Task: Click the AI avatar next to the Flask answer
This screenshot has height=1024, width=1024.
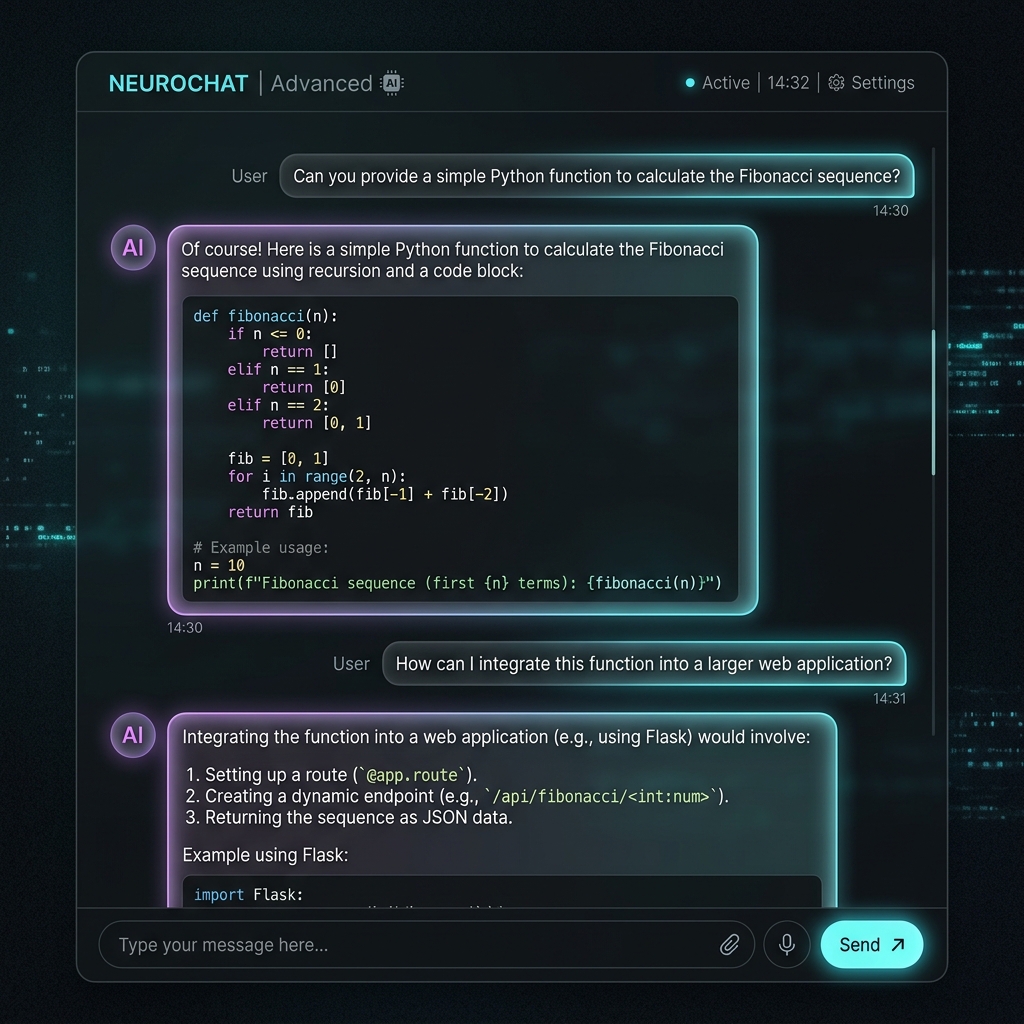Action: 133,735
